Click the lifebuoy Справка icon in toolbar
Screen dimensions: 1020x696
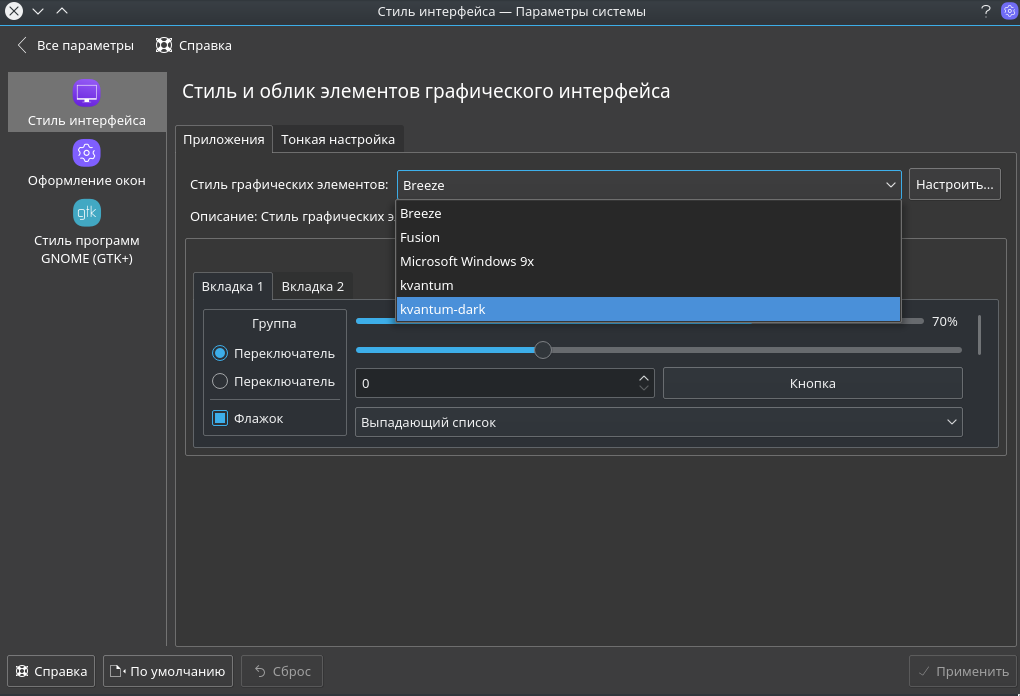163,45
